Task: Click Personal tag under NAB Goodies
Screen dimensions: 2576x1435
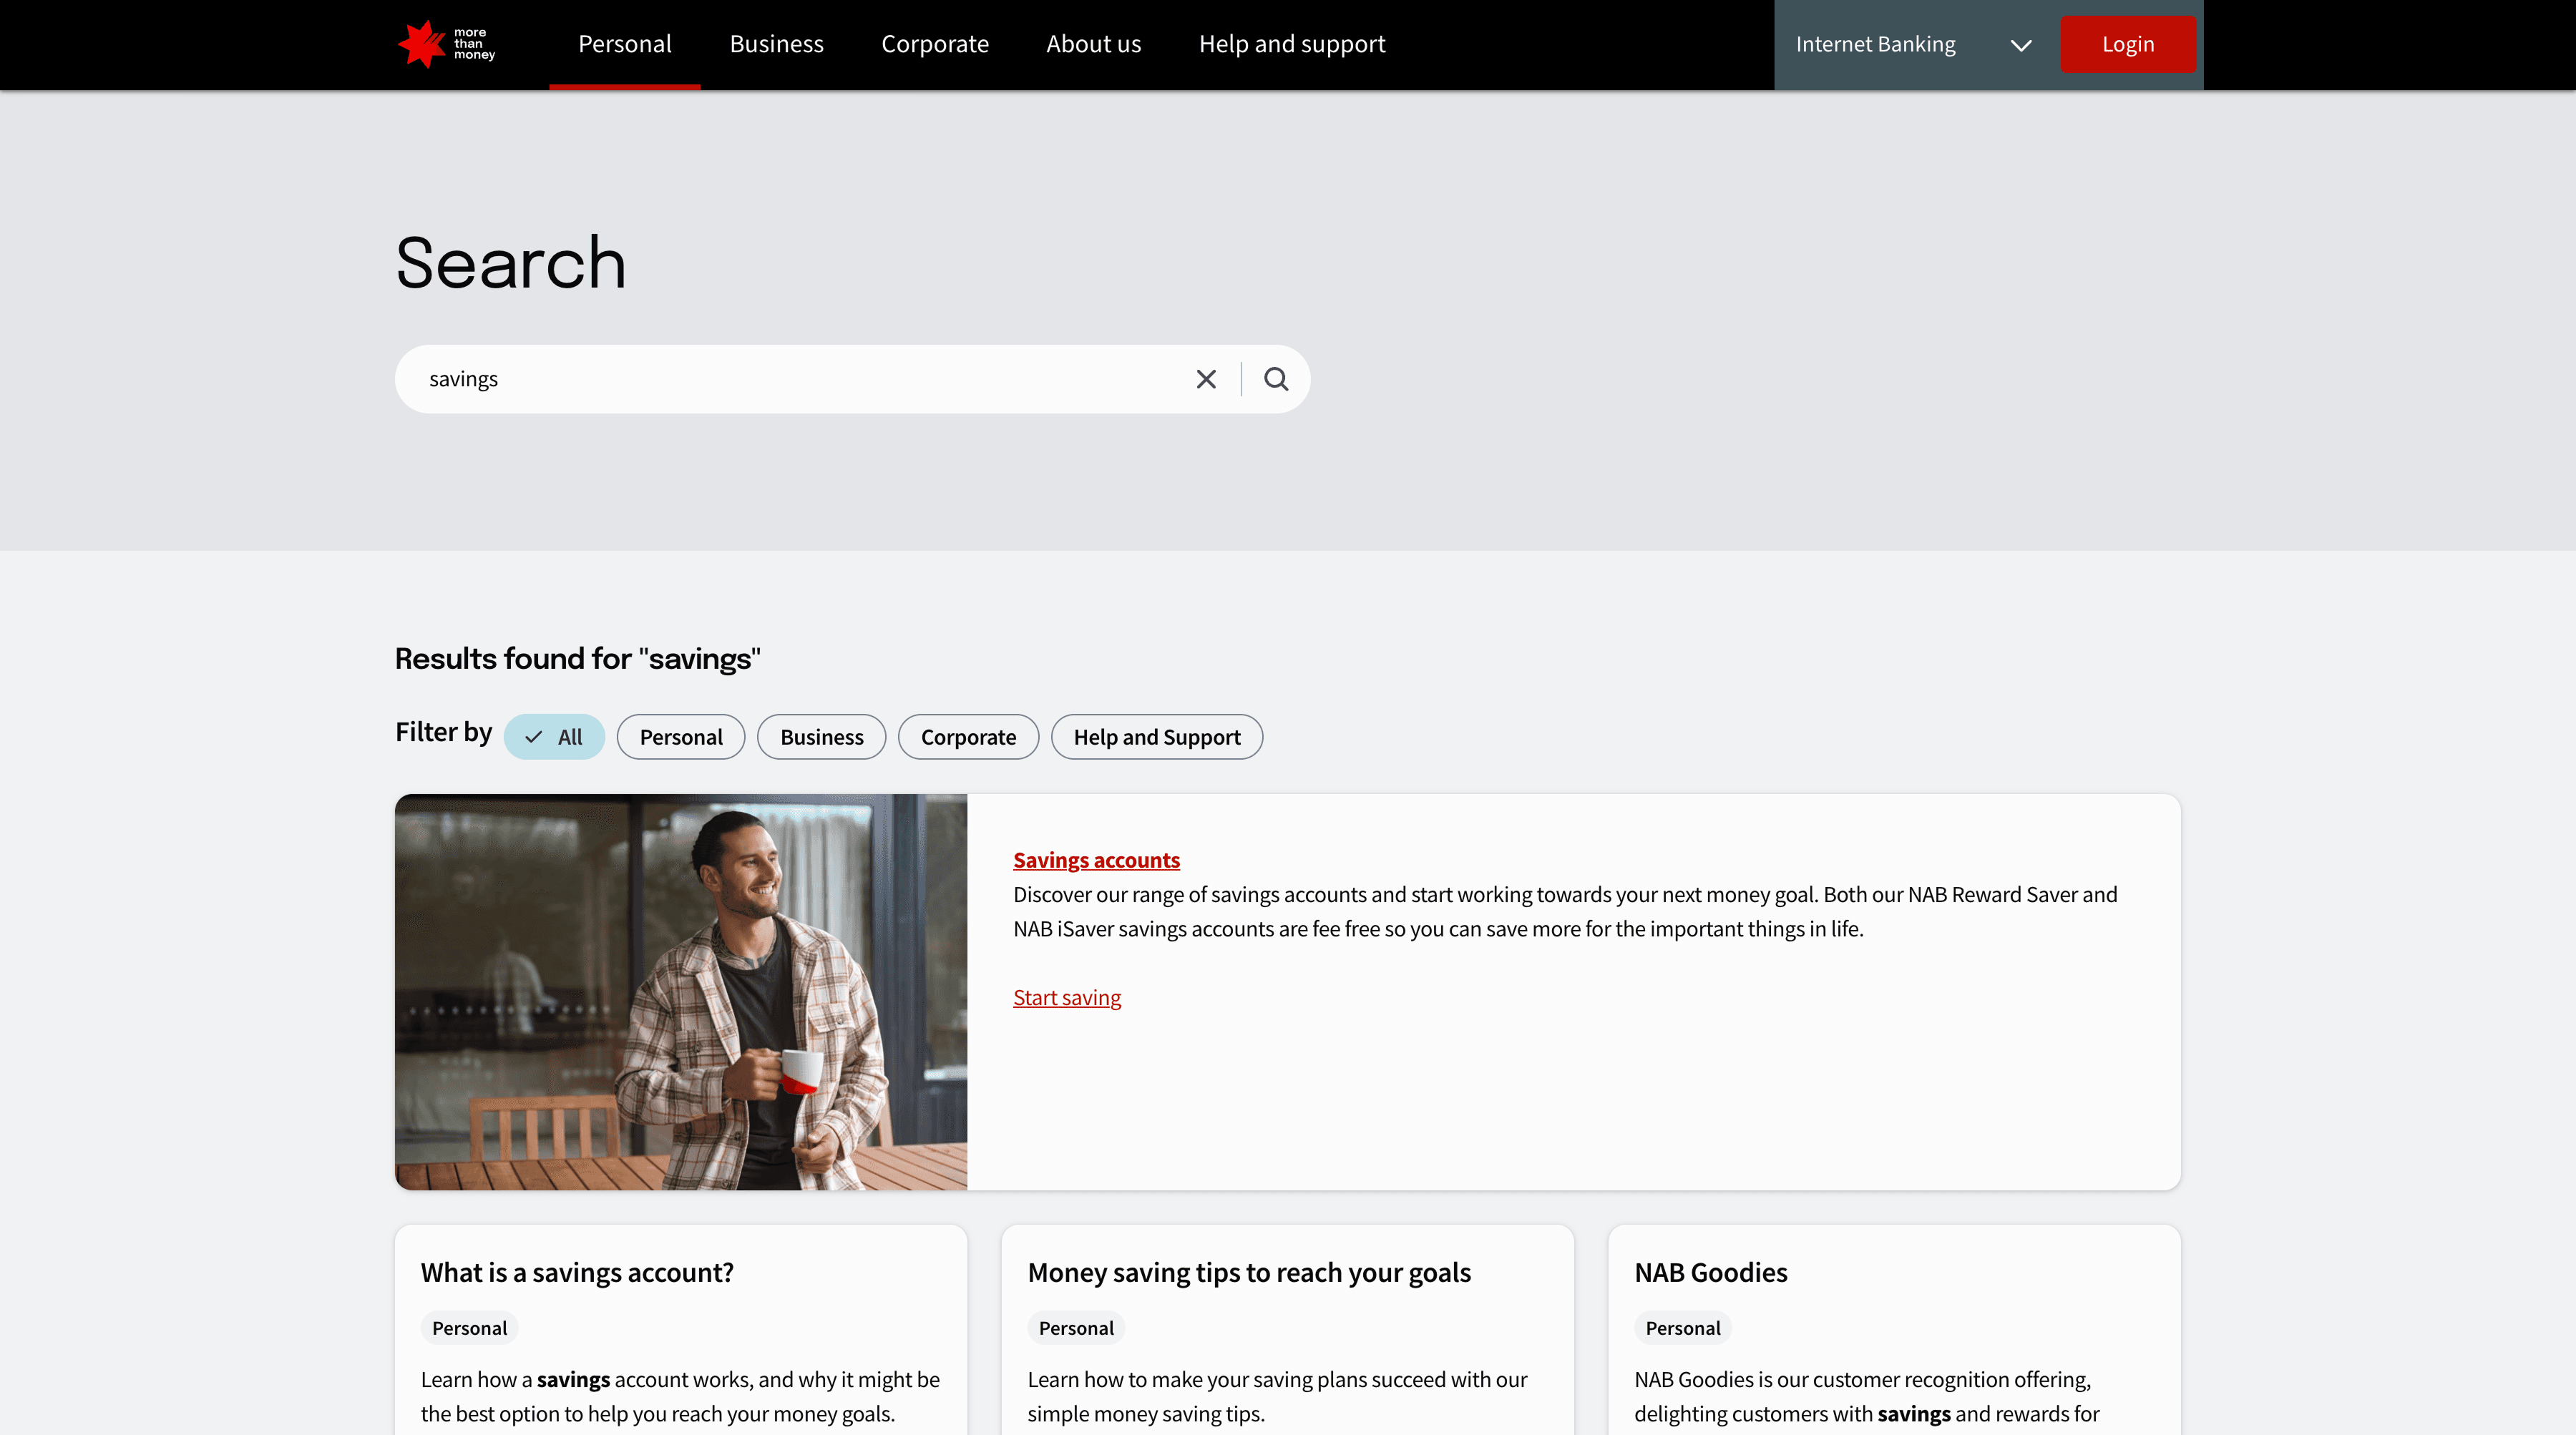Action: (x=1683, y=1328)
